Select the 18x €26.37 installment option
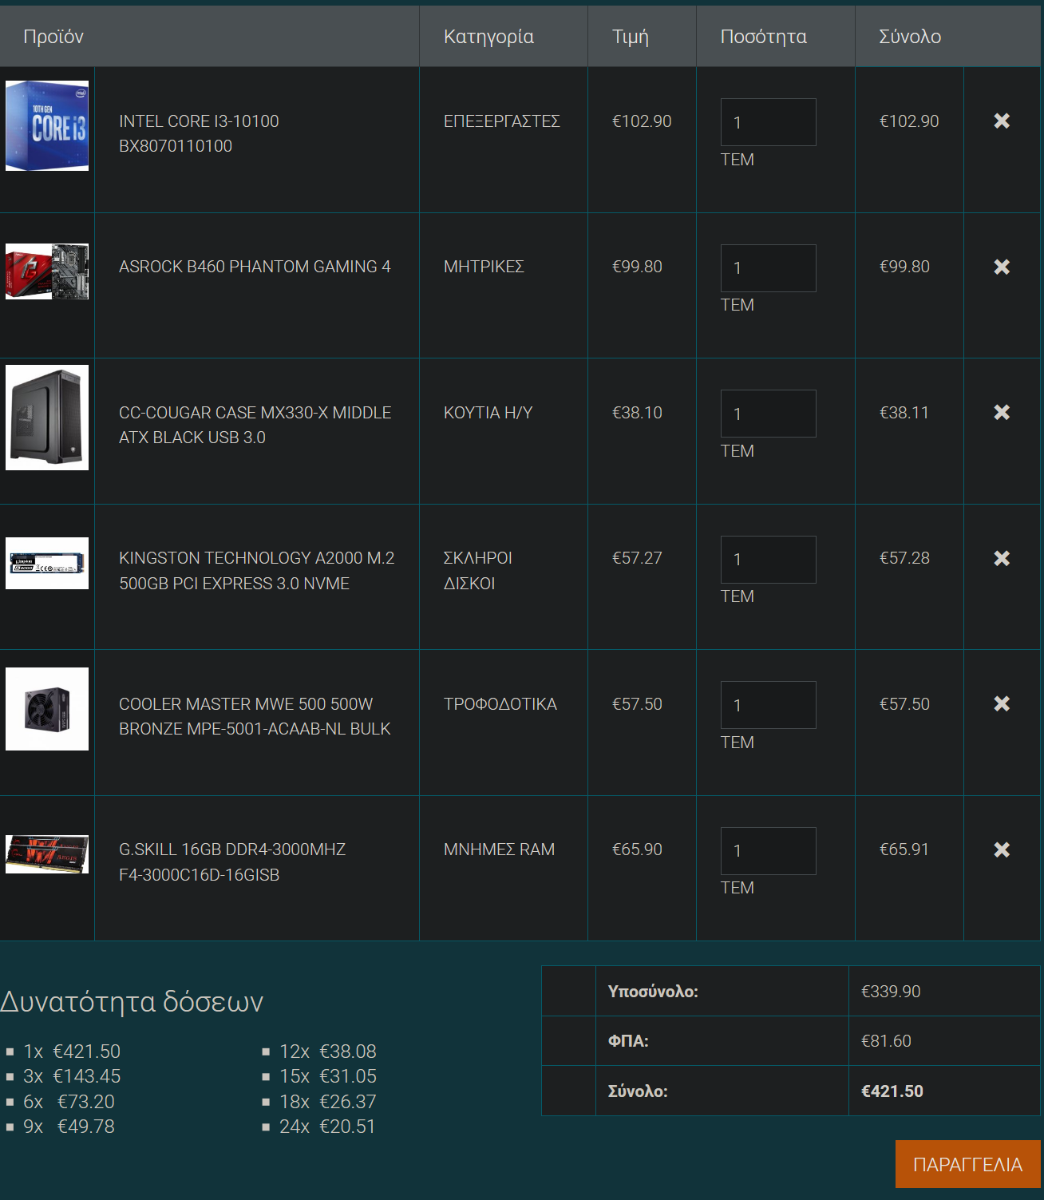Viewport: 1044px width, 1200px height. click(x=328, y=1101)
